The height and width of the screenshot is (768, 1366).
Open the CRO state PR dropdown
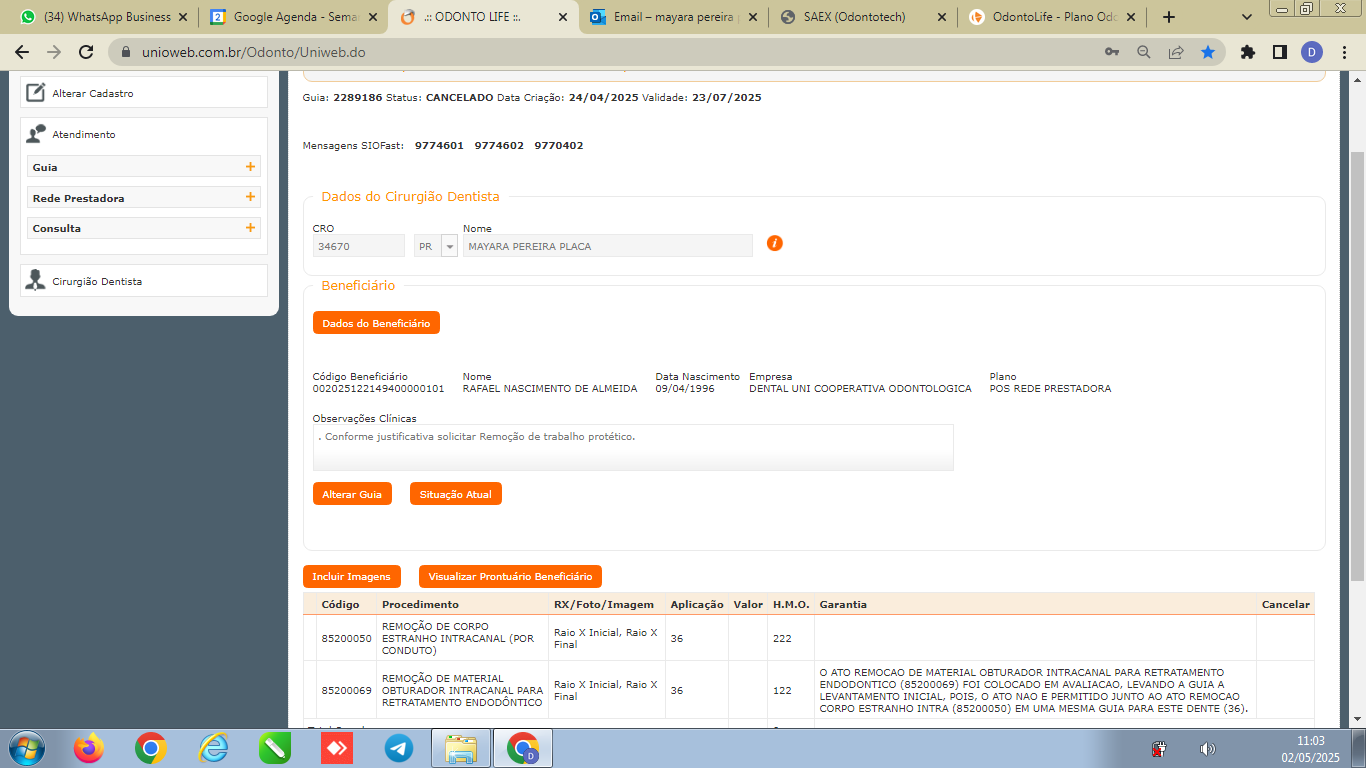tap(449, 246)
